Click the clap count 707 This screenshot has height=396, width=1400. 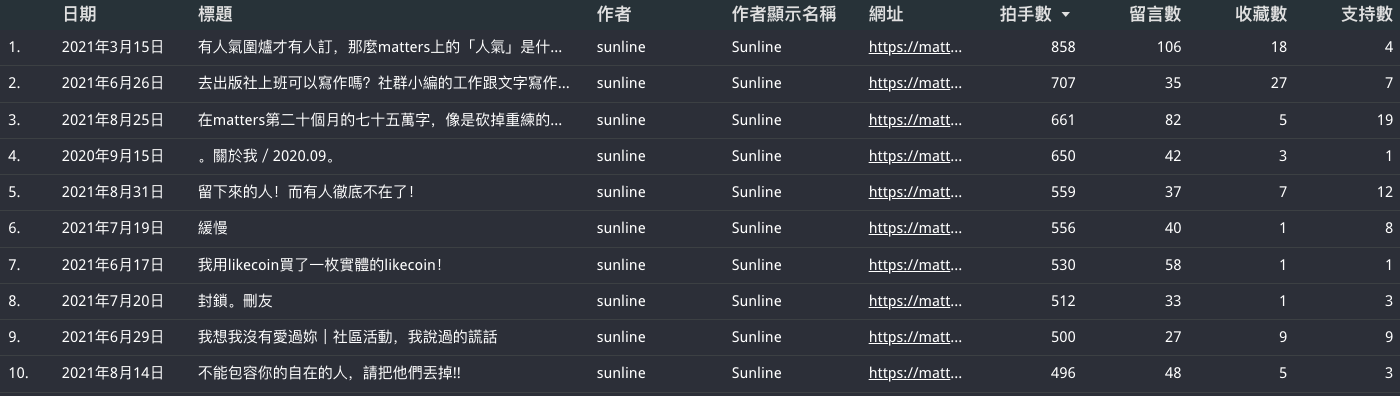(x=1063, y=83)
